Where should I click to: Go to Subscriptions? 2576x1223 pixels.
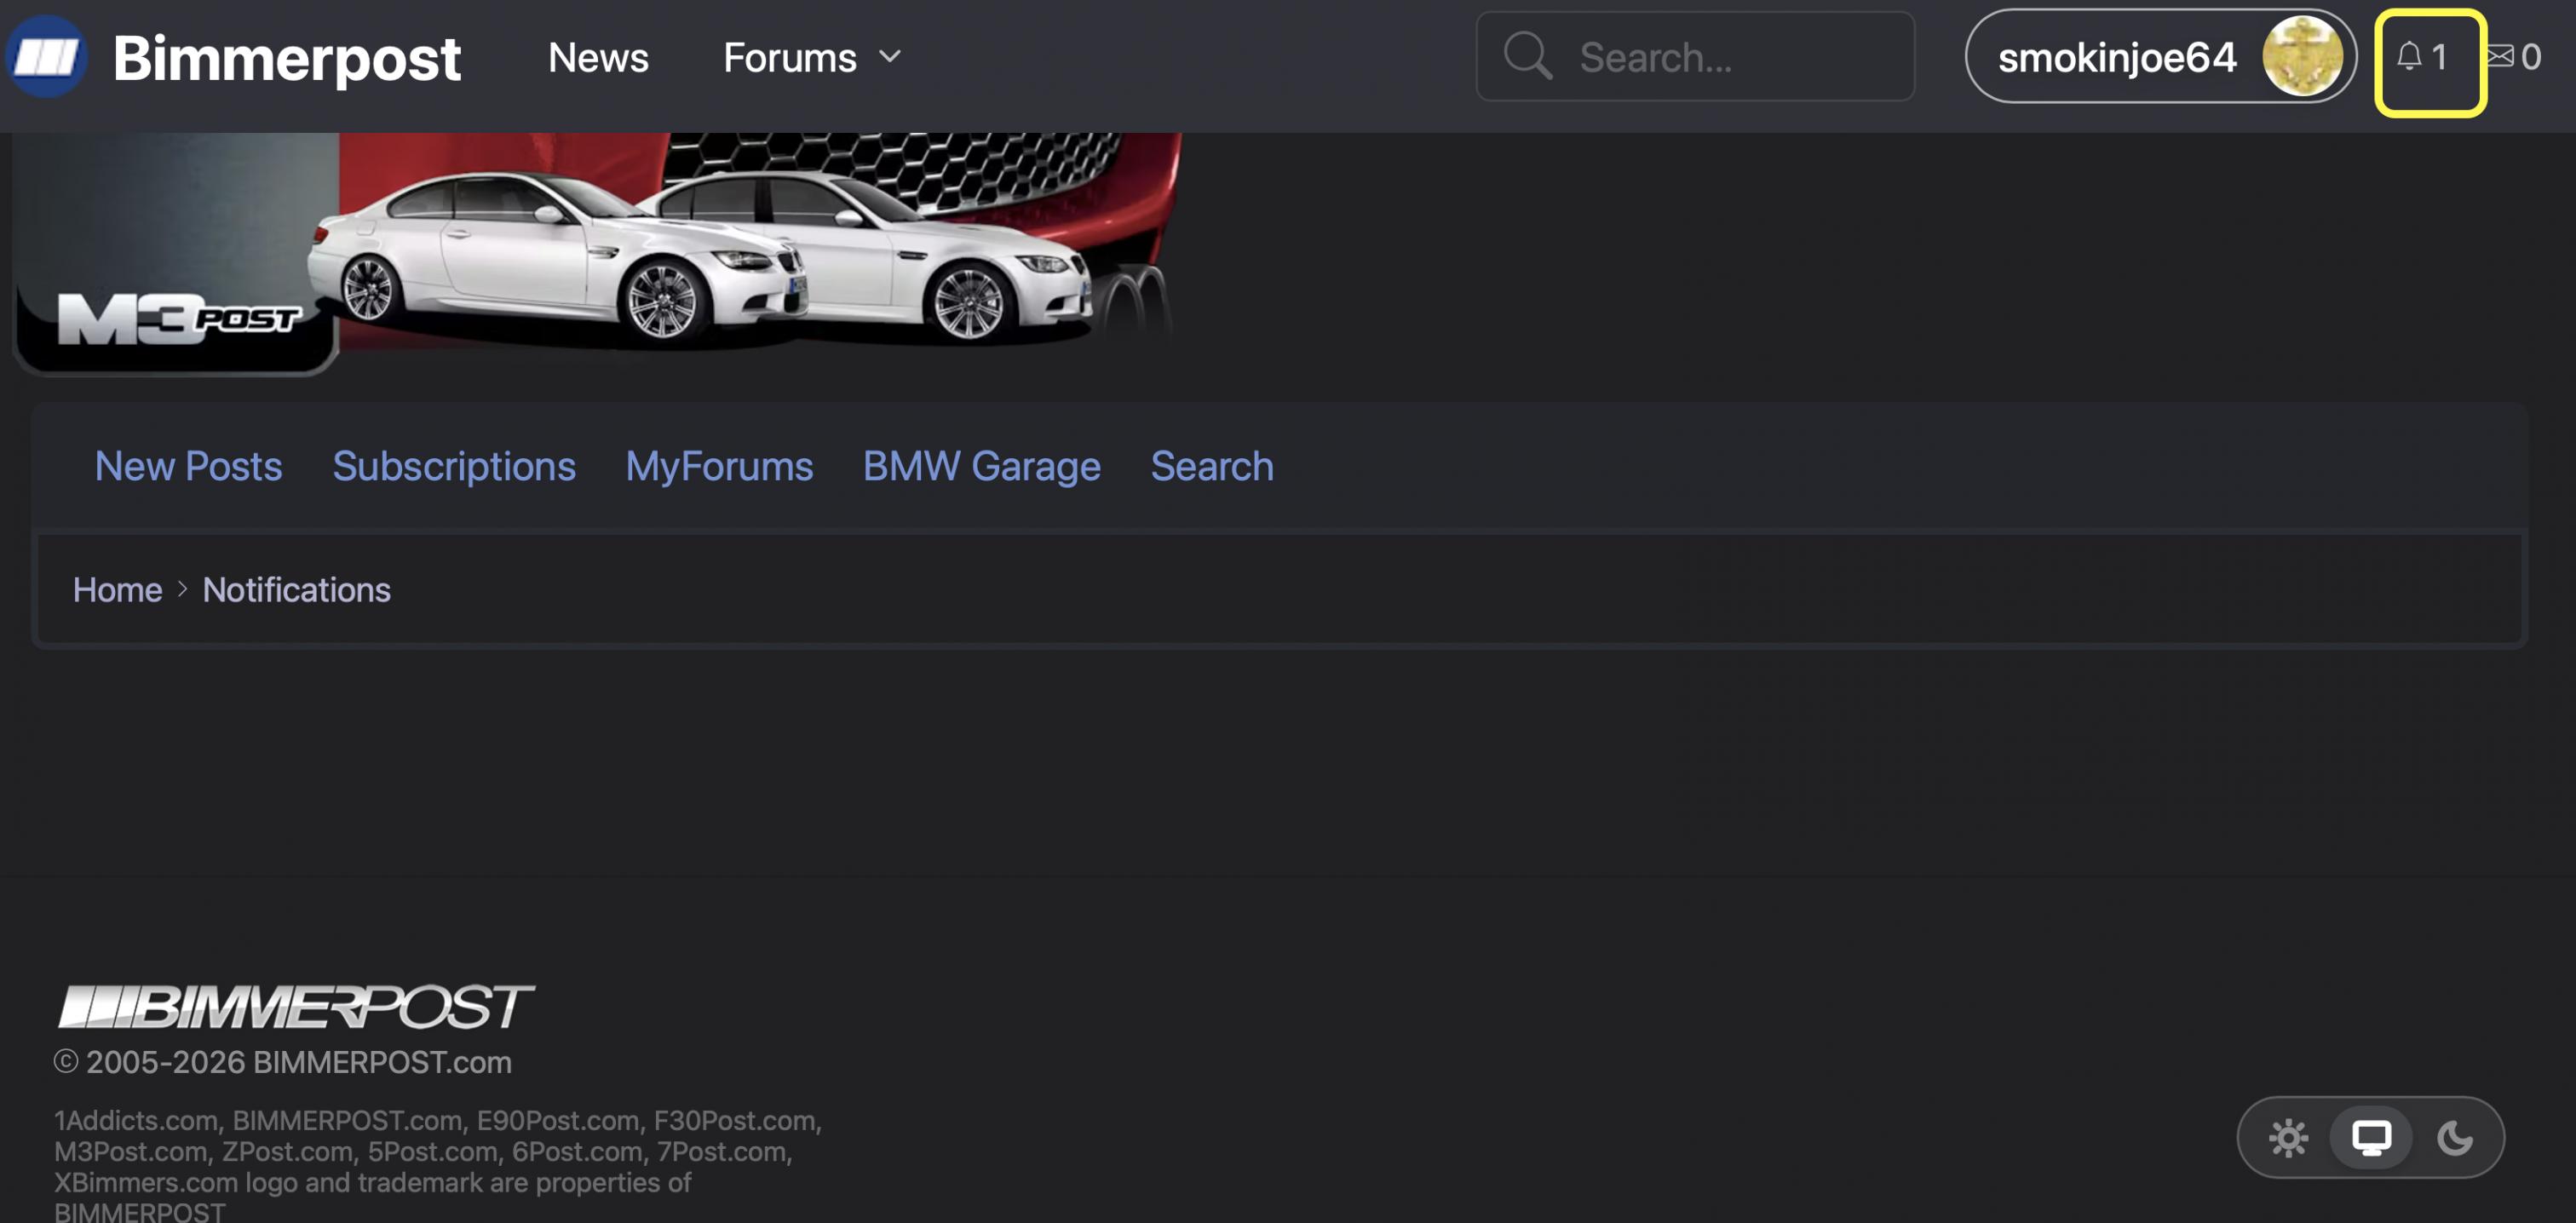(x=454, y=466)
